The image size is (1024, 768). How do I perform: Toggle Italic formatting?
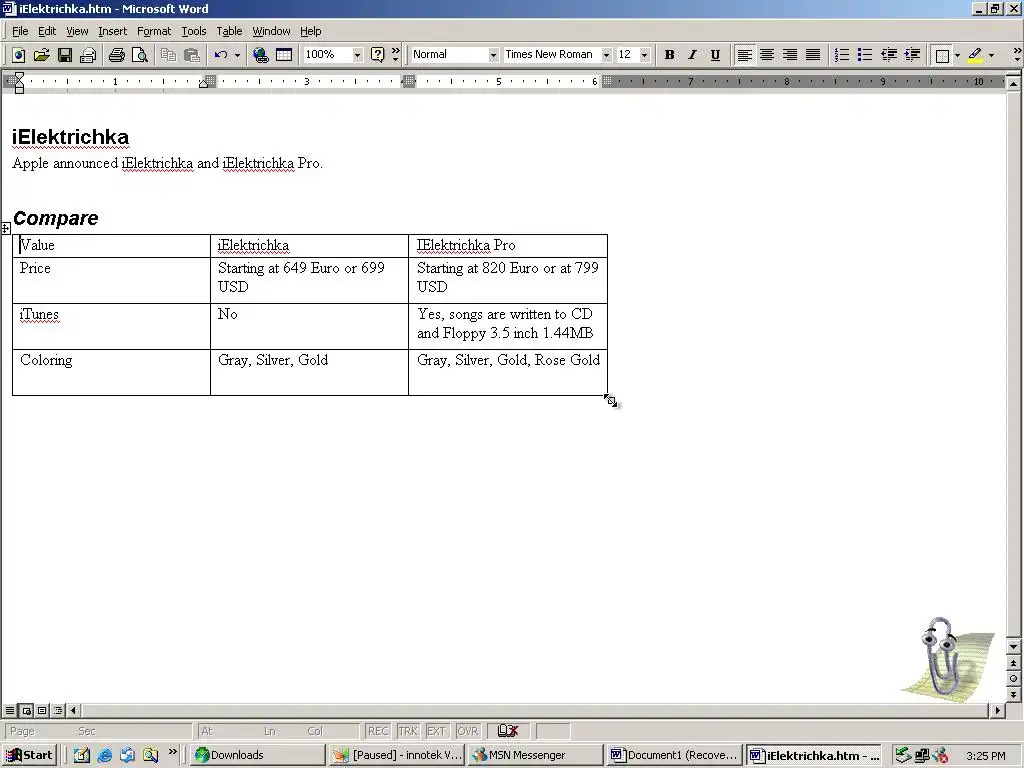click(692, 55)
